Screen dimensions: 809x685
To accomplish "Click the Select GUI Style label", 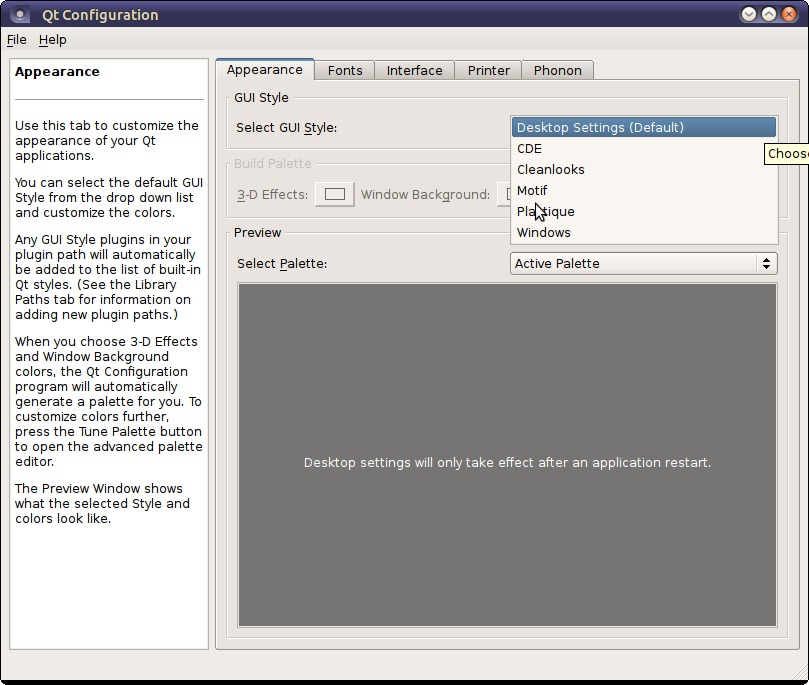I will 286,128.
